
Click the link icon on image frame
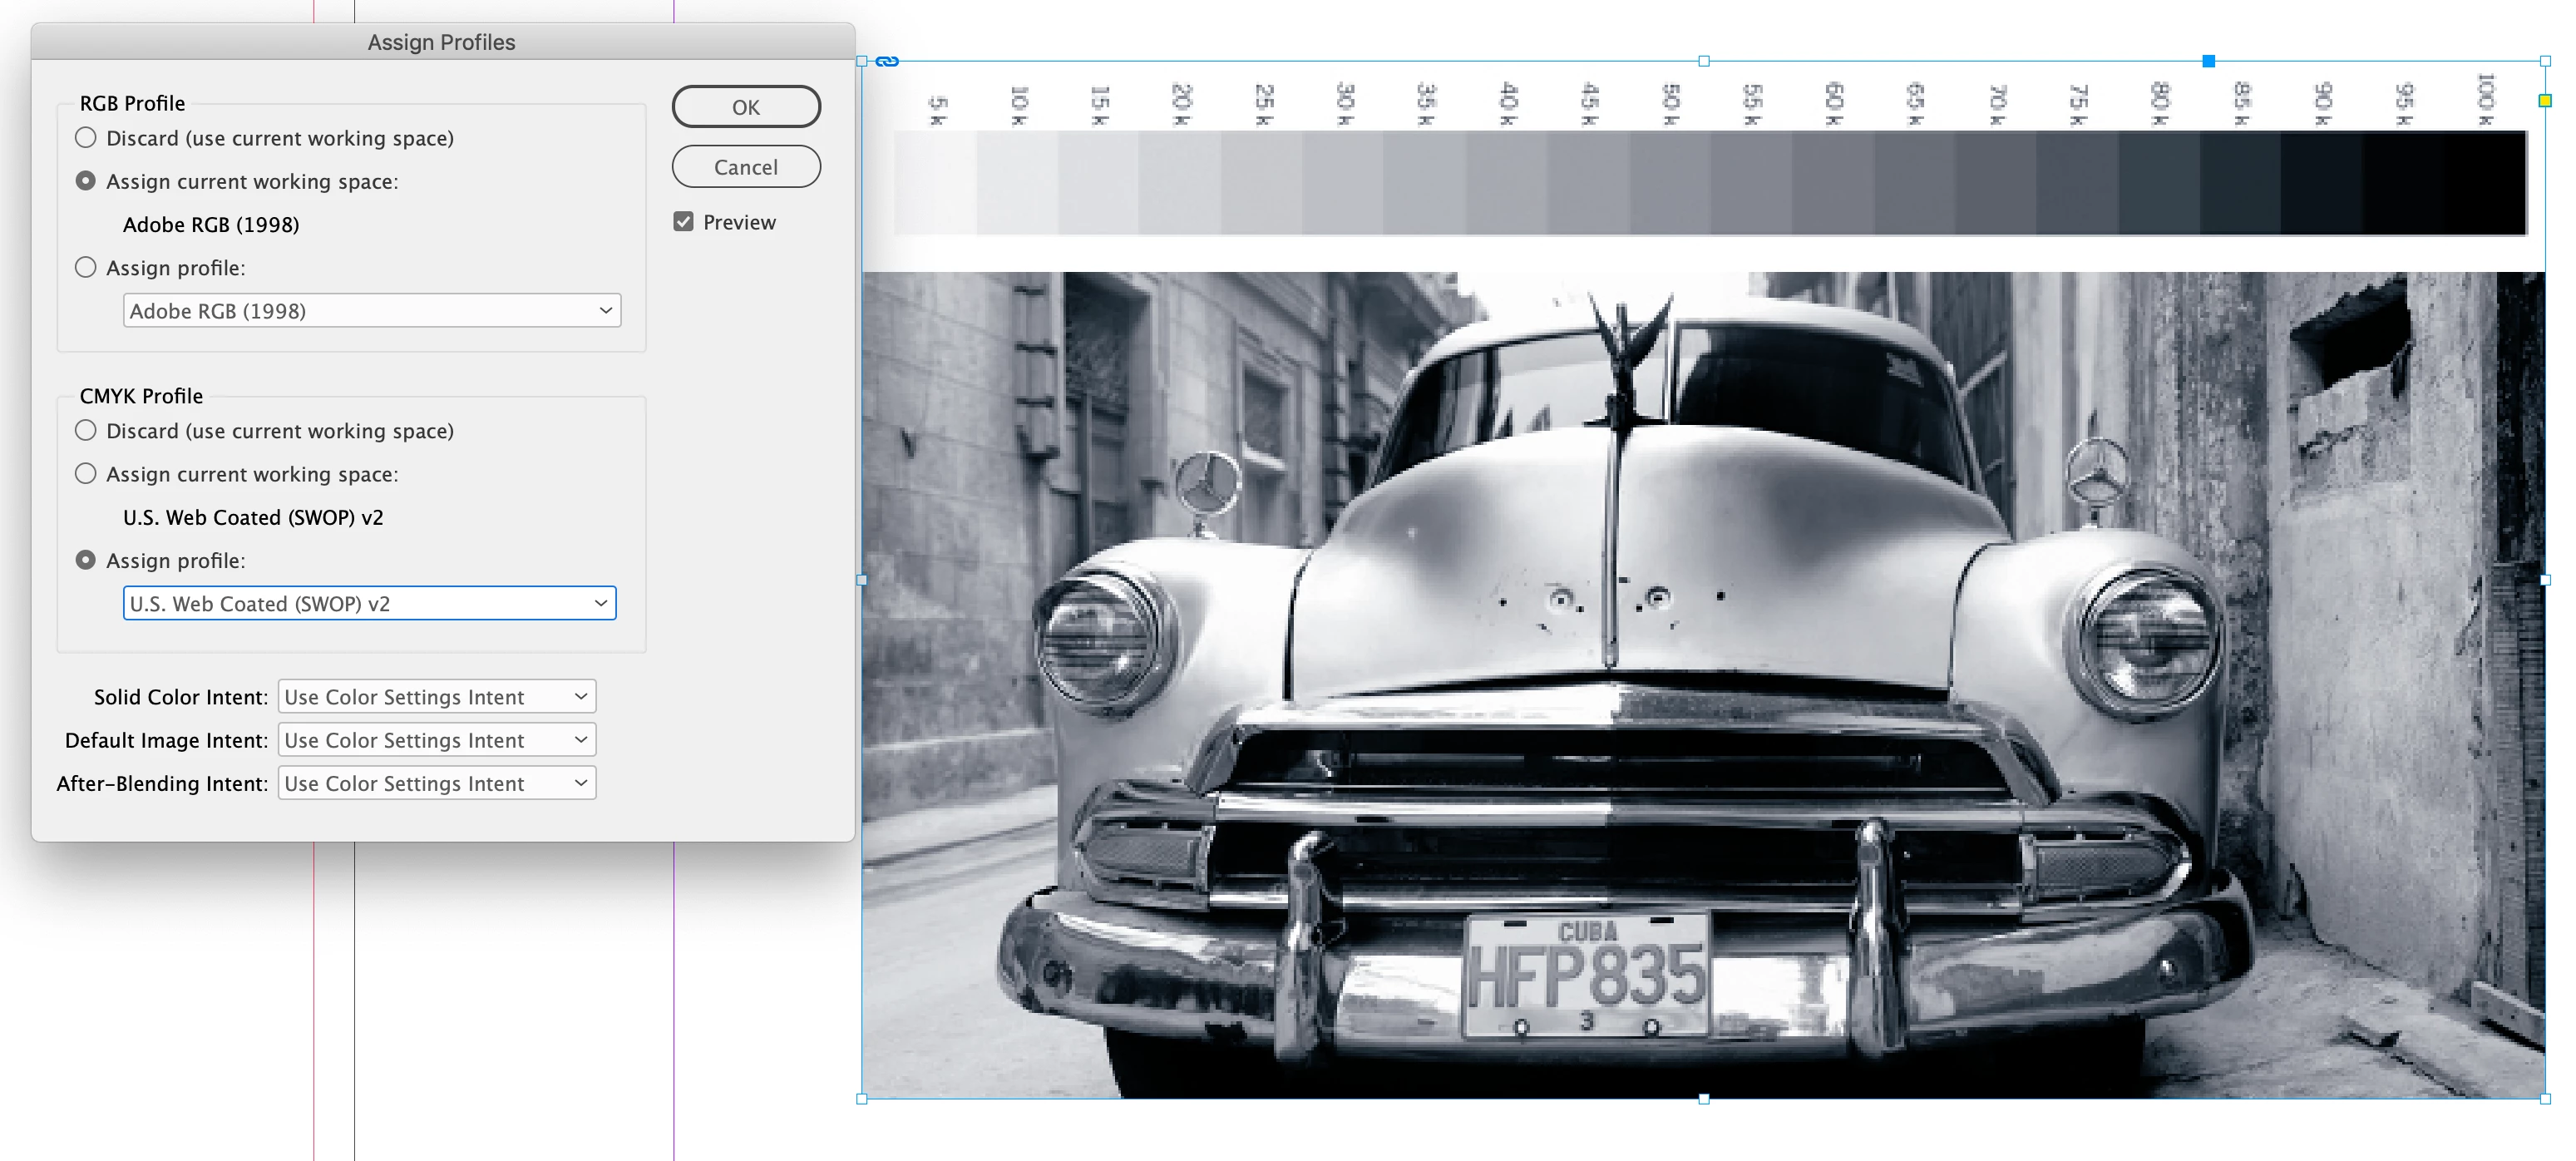pyautogui.click(x=887, y=61)
